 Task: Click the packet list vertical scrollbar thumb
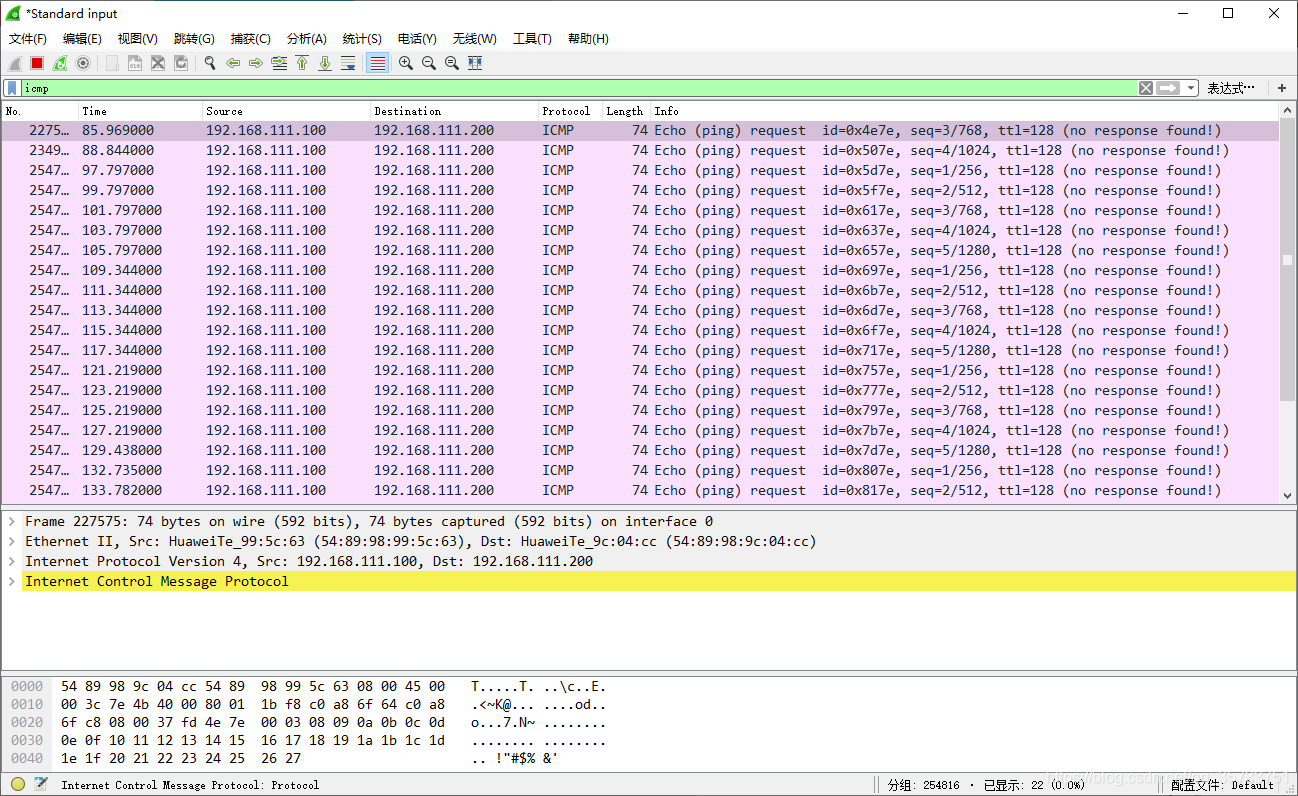coord(1288,260)
